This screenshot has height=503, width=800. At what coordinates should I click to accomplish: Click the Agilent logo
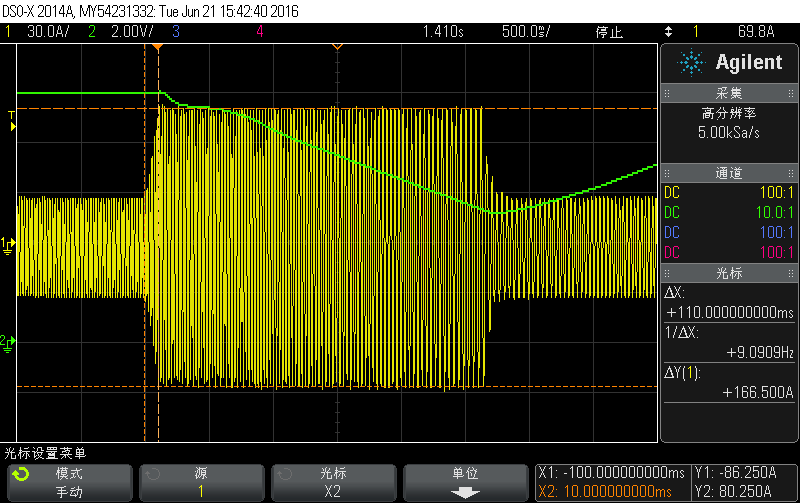click(730, 62)
